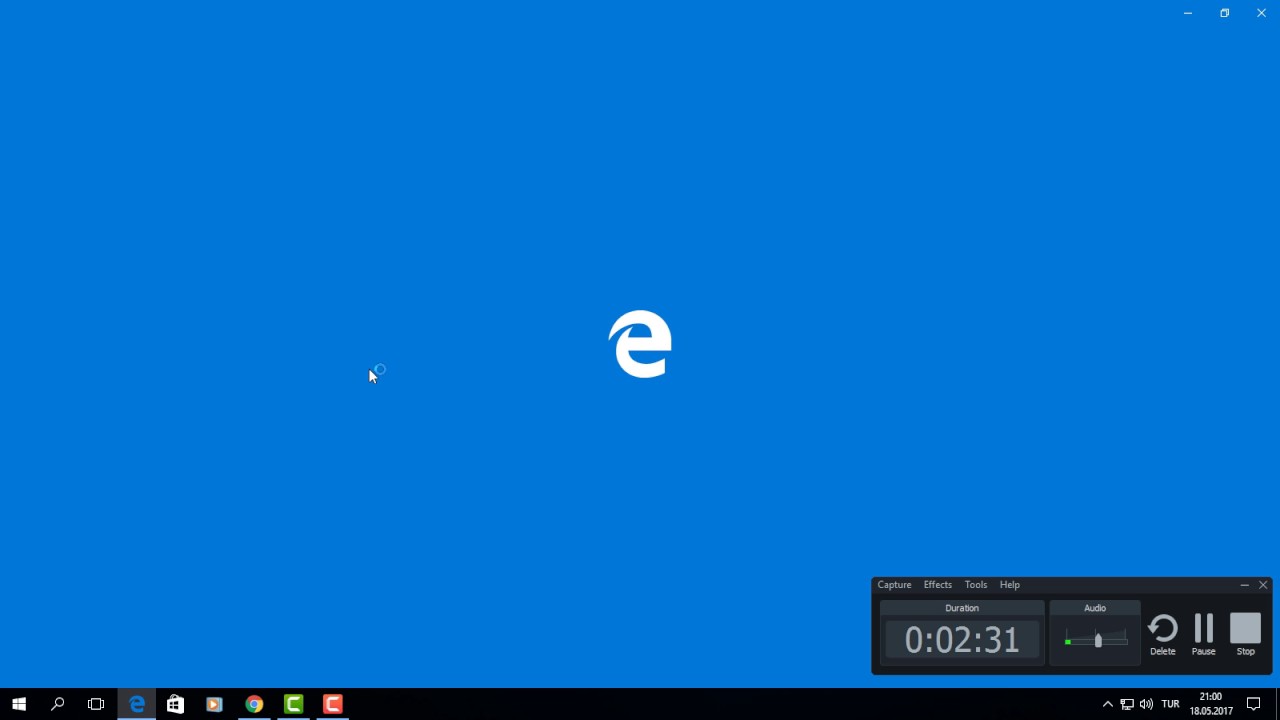Image resolution: width=1280 pixels, height=720 pixels.
Task: Open the Help menu in the recorder
Action: pyautogui.click(x=1009, y=585)
